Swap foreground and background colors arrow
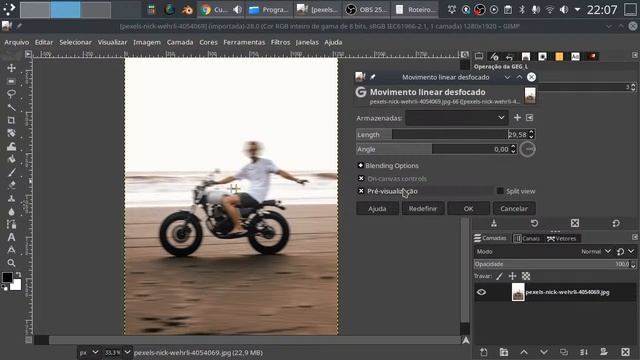 [18, 275]
